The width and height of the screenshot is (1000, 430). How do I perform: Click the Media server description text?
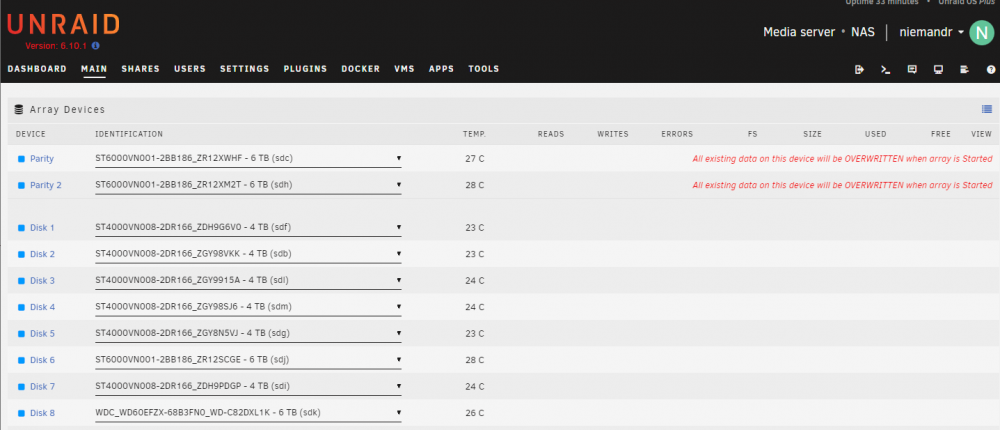click(x=799, y=32)
